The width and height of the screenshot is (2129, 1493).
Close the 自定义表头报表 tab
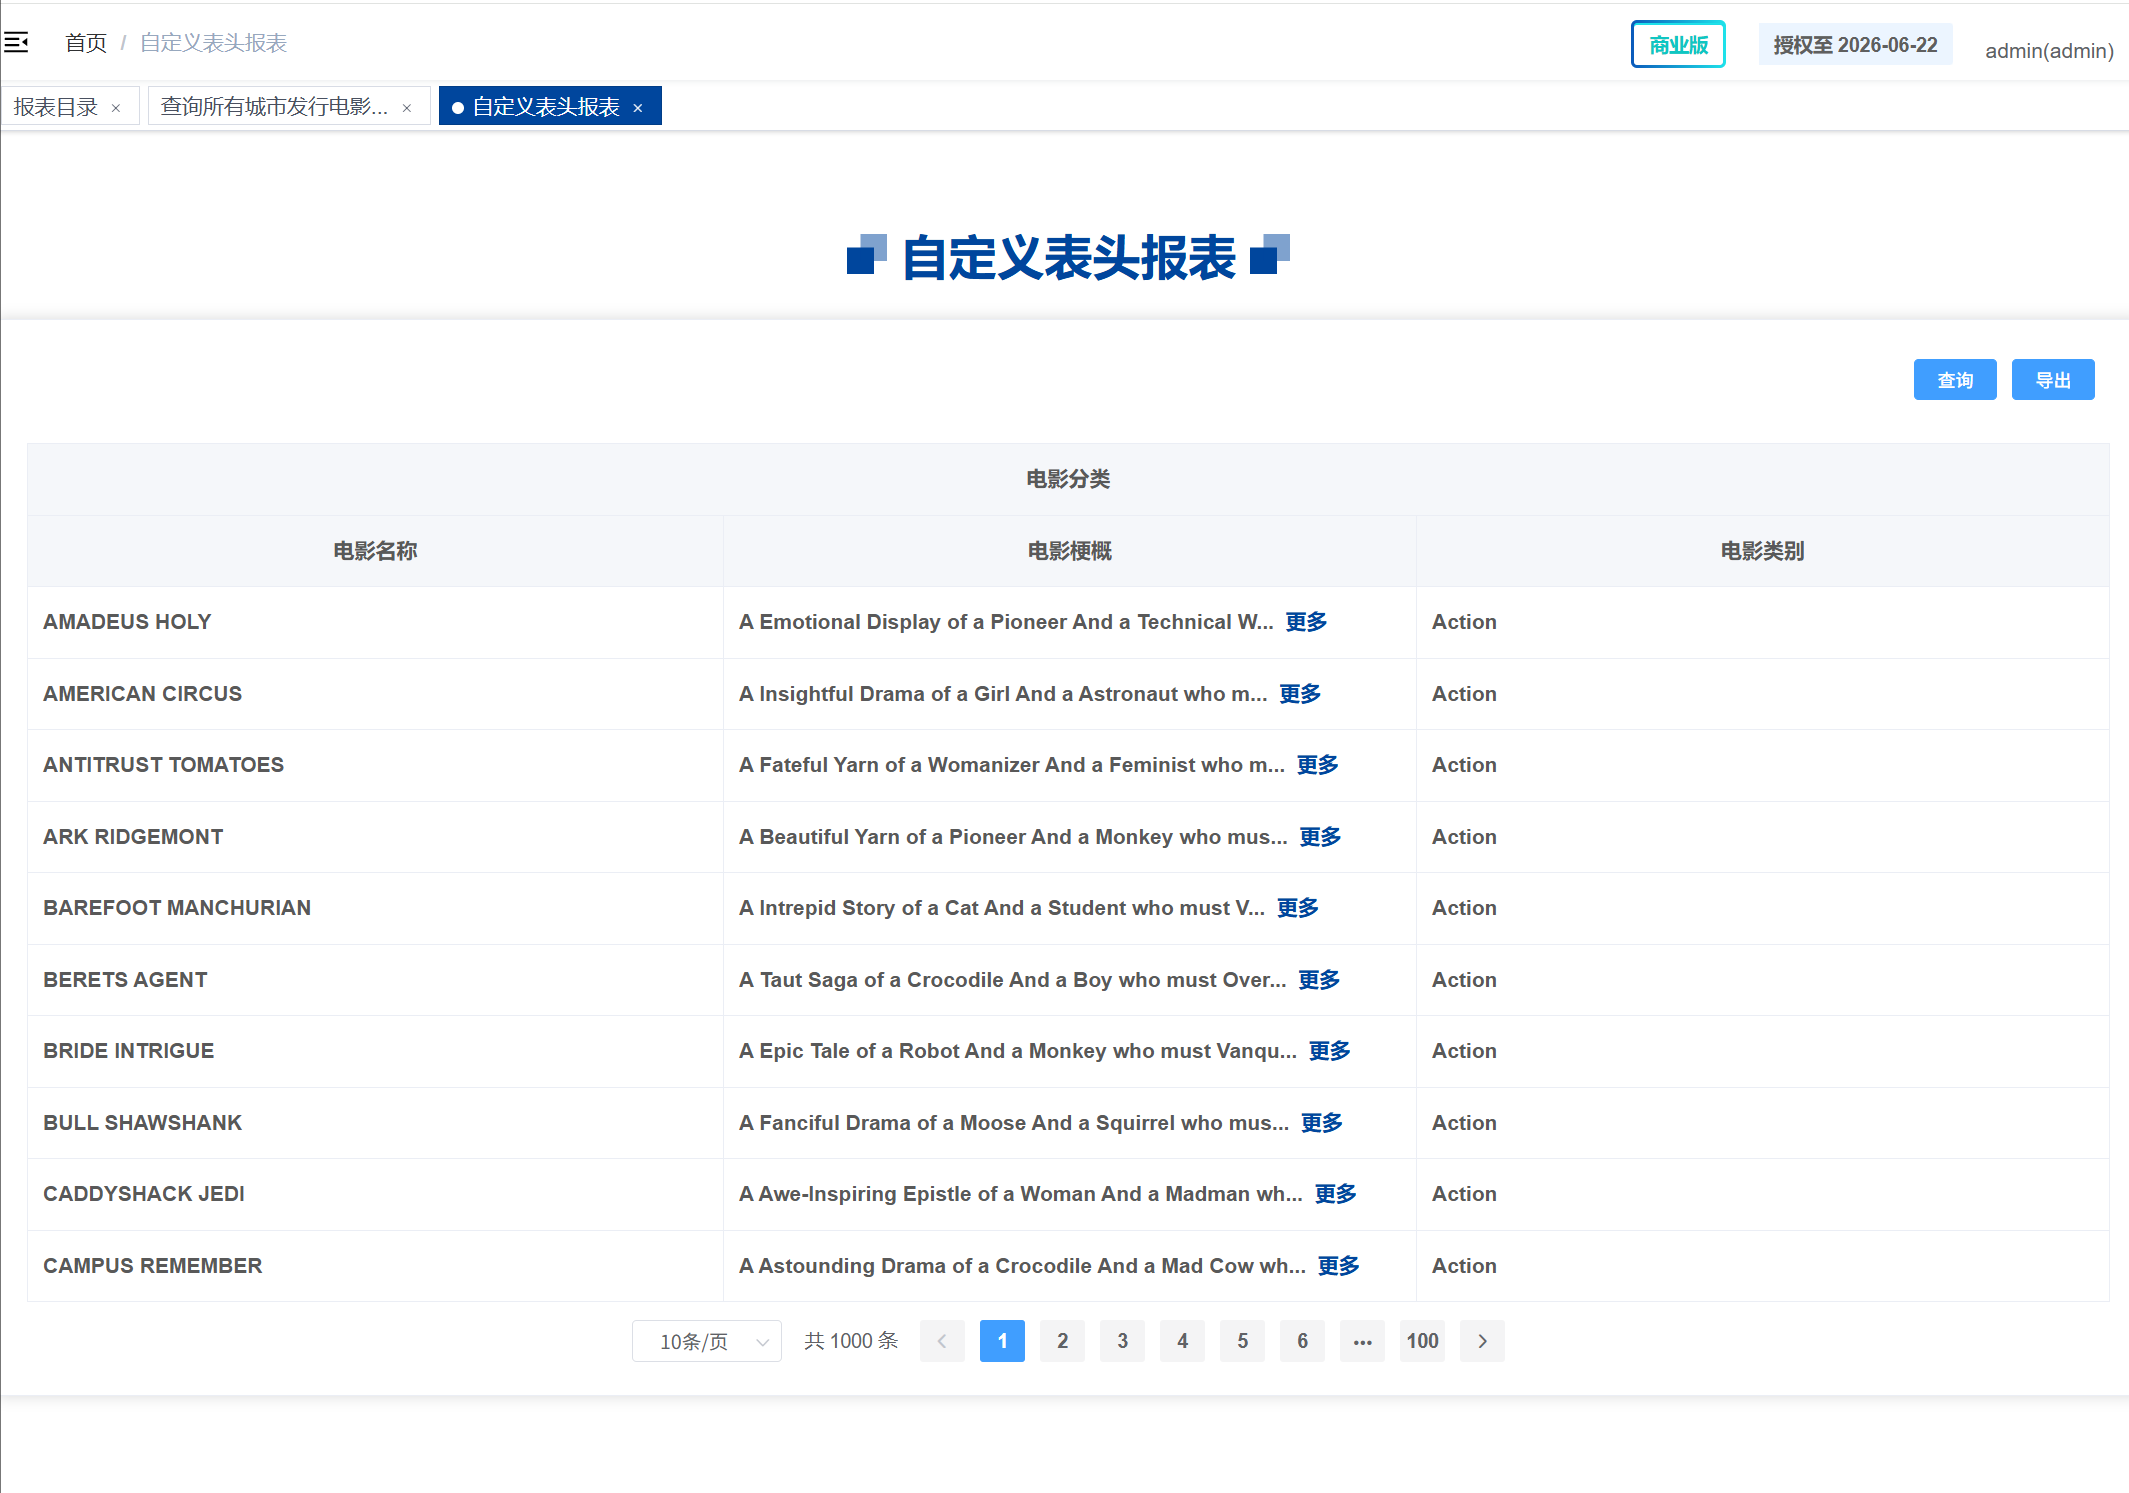638,108
